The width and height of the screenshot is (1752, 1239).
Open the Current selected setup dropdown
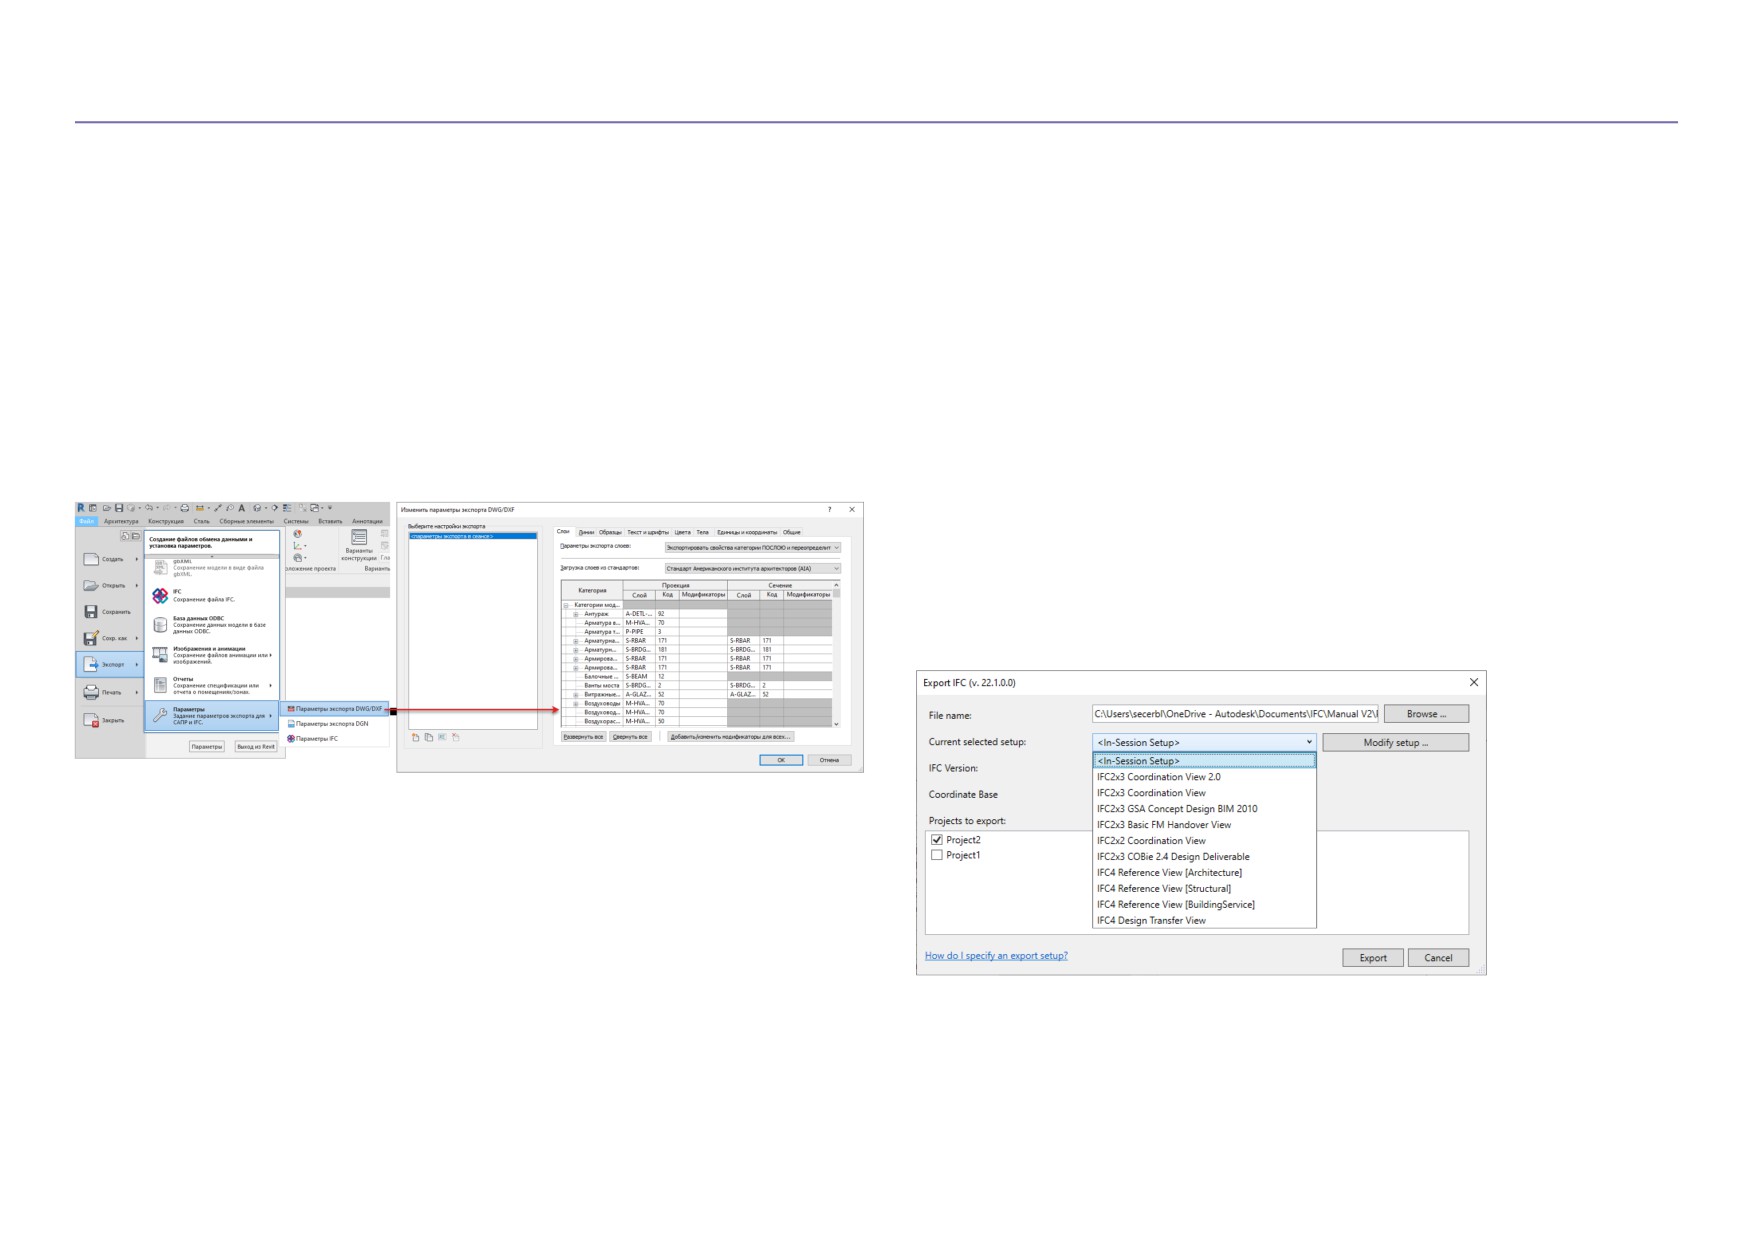pyautogui.click(x=1204, y=742)
